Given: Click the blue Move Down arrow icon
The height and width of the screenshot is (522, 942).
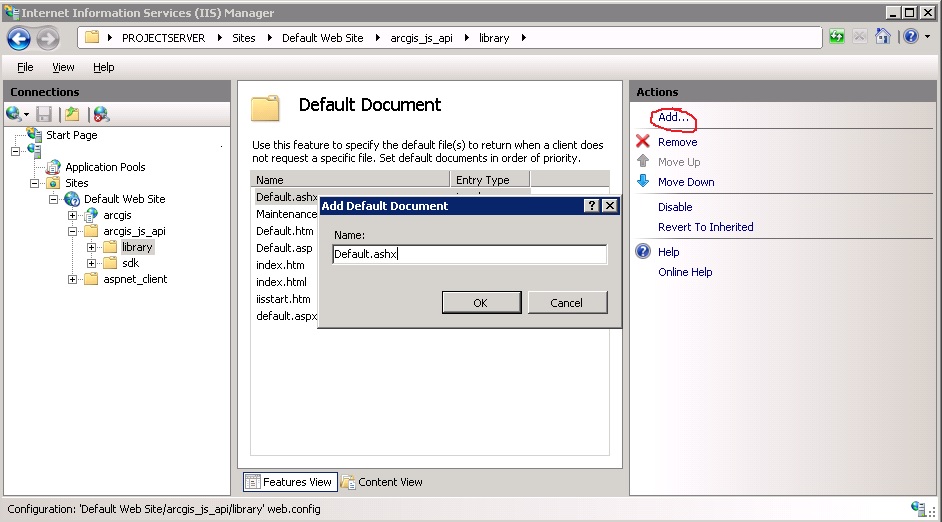Looking at the screenshot, I should 643,181.
